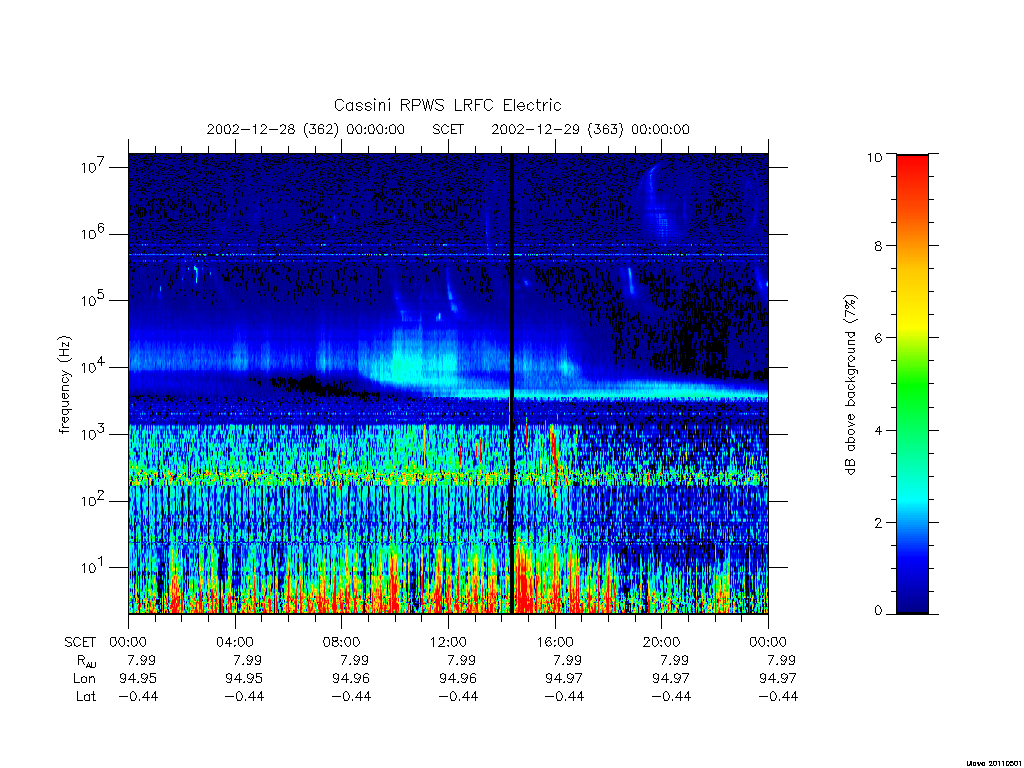Click the color bar value '6'
Image resolution: width=1024 pixels, height=768 pixels.
point(878,338)
